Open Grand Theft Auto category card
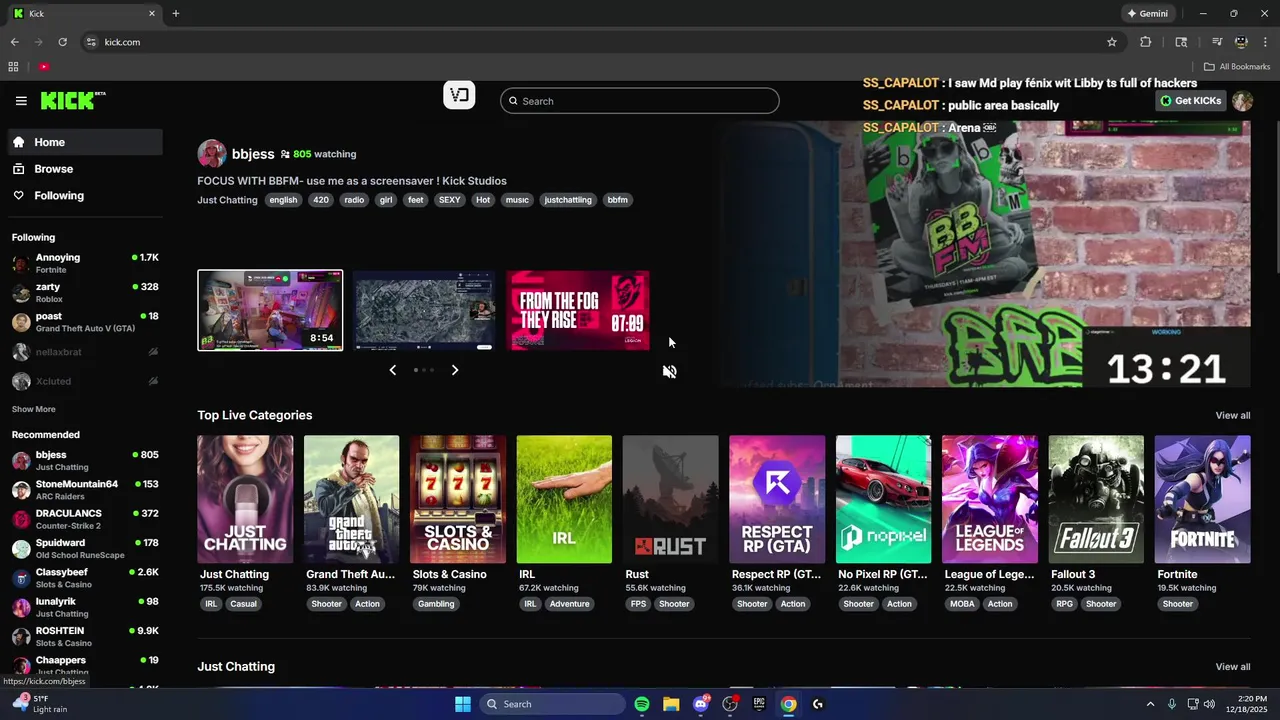The width and height of the screenshot is (1280, 720). pos(351,499)
